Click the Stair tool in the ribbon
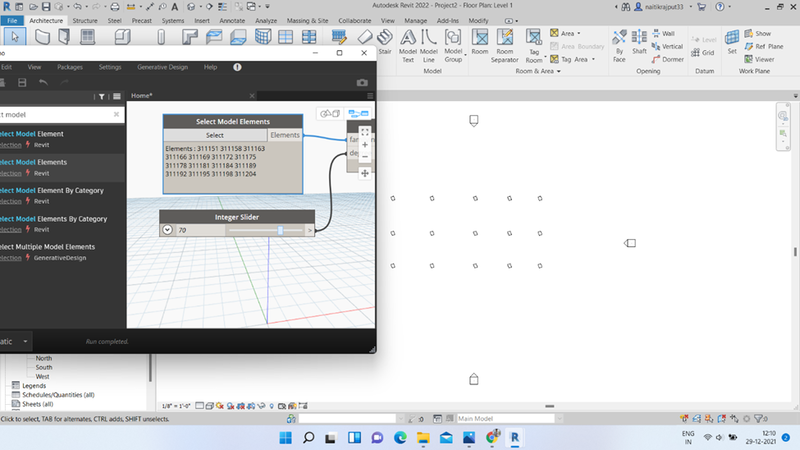 (x=385, y=42)
